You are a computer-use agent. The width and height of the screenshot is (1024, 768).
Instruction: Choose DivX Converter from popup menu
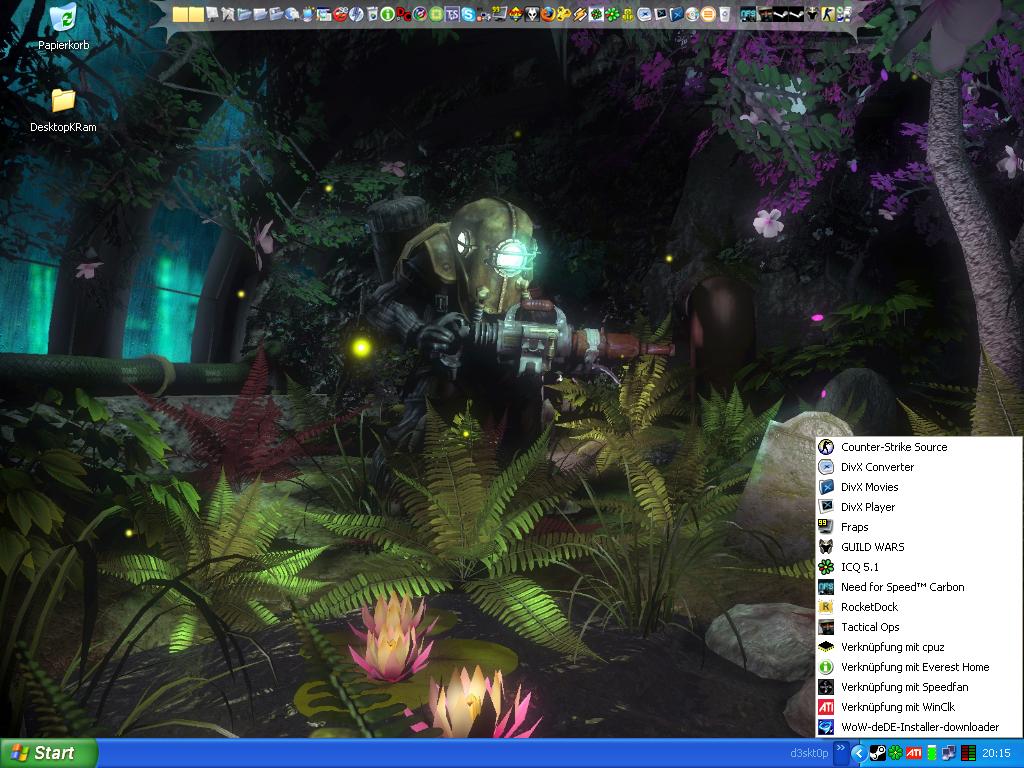(x=918, y=467)
